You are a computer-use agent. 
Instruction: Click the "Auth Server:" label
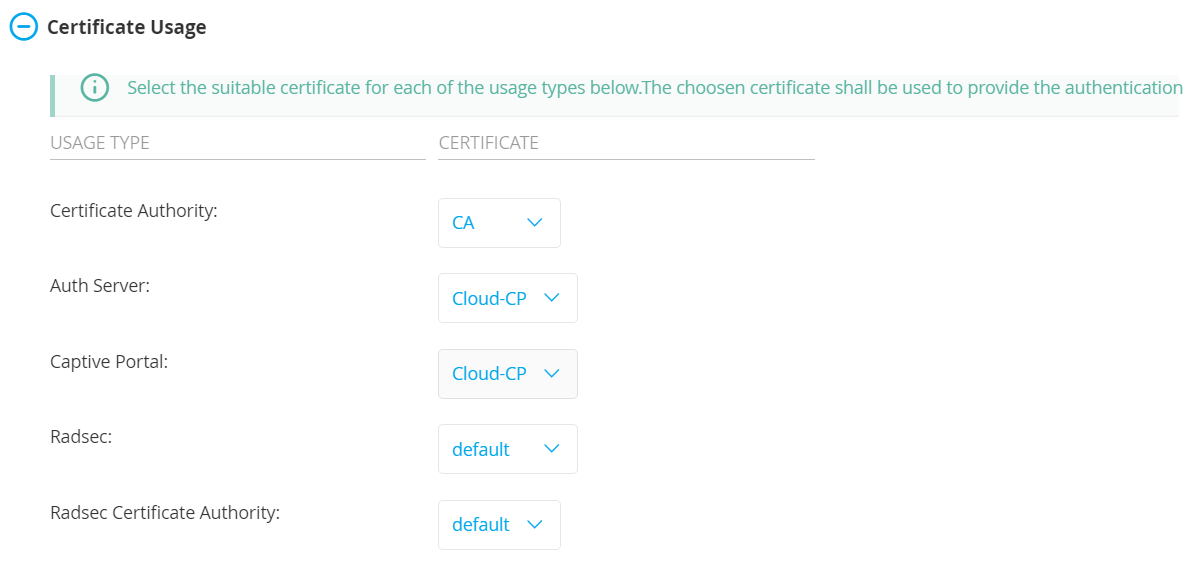[100, 286]
